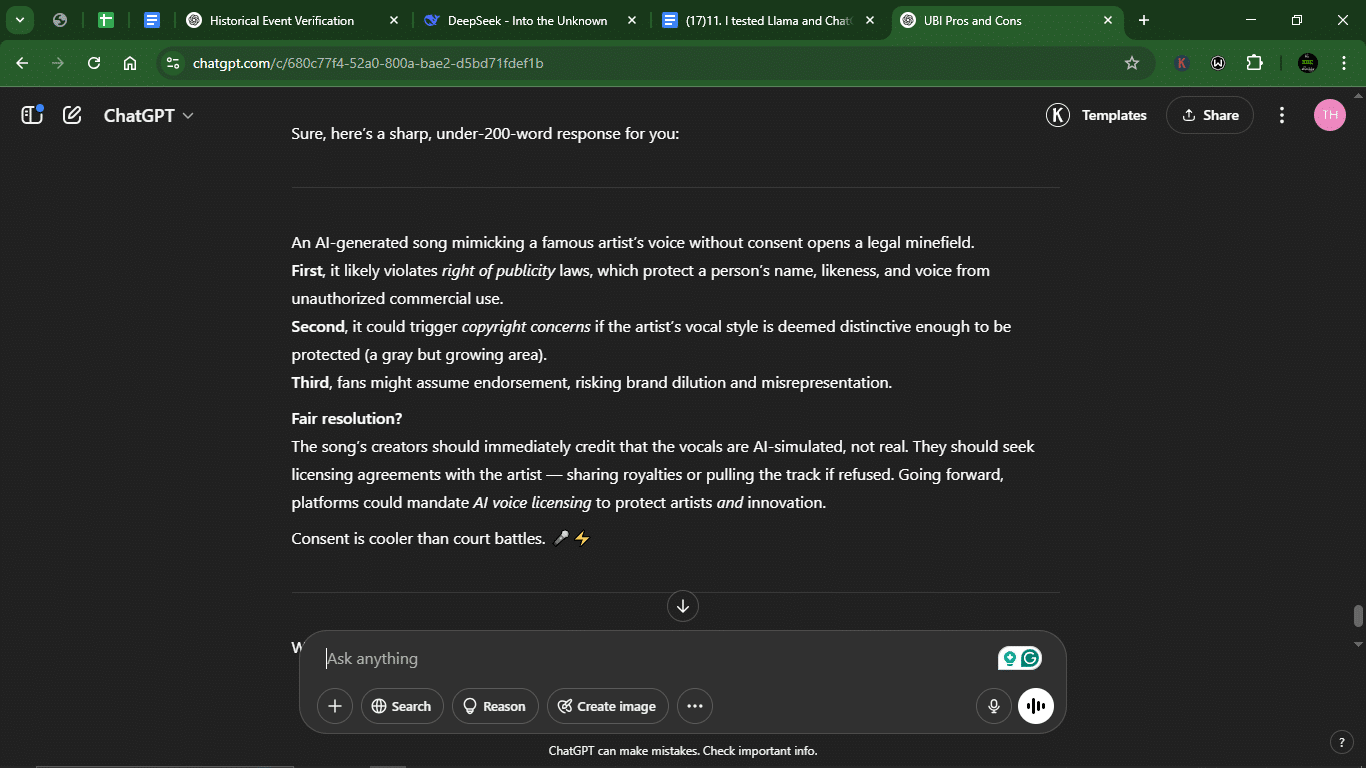Open the Google Docs pinned tab
This screenshot has width=1366, height=768.
click(152, 20)
